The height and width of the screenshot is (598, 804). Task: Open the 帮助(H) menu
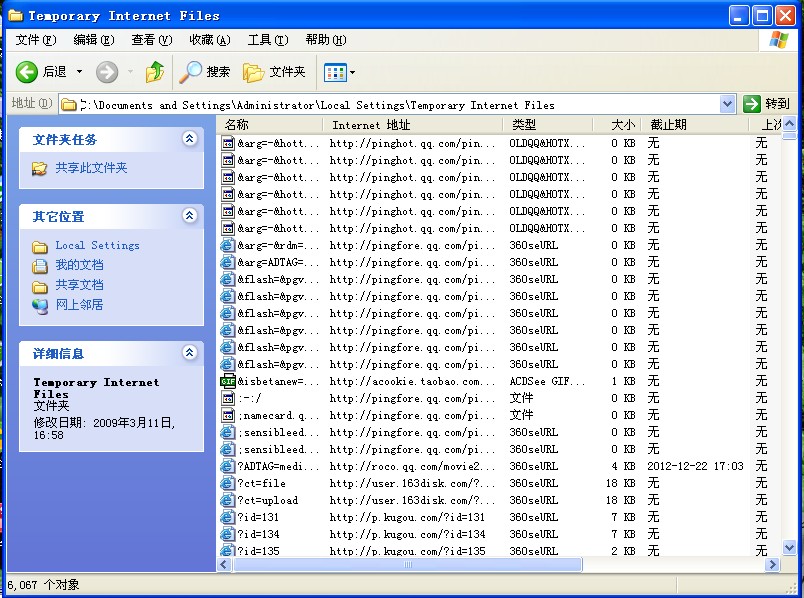coord(326,40)
